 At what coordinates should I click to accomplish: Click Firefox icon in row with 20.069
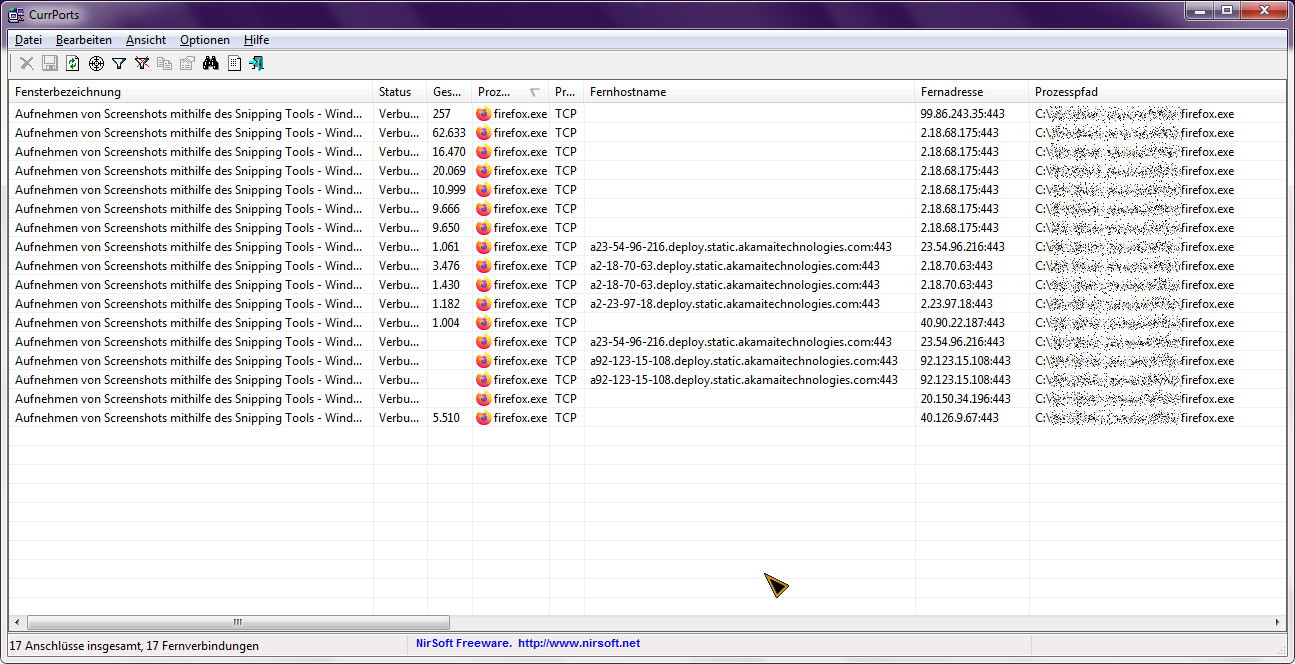tap(484, 171)
